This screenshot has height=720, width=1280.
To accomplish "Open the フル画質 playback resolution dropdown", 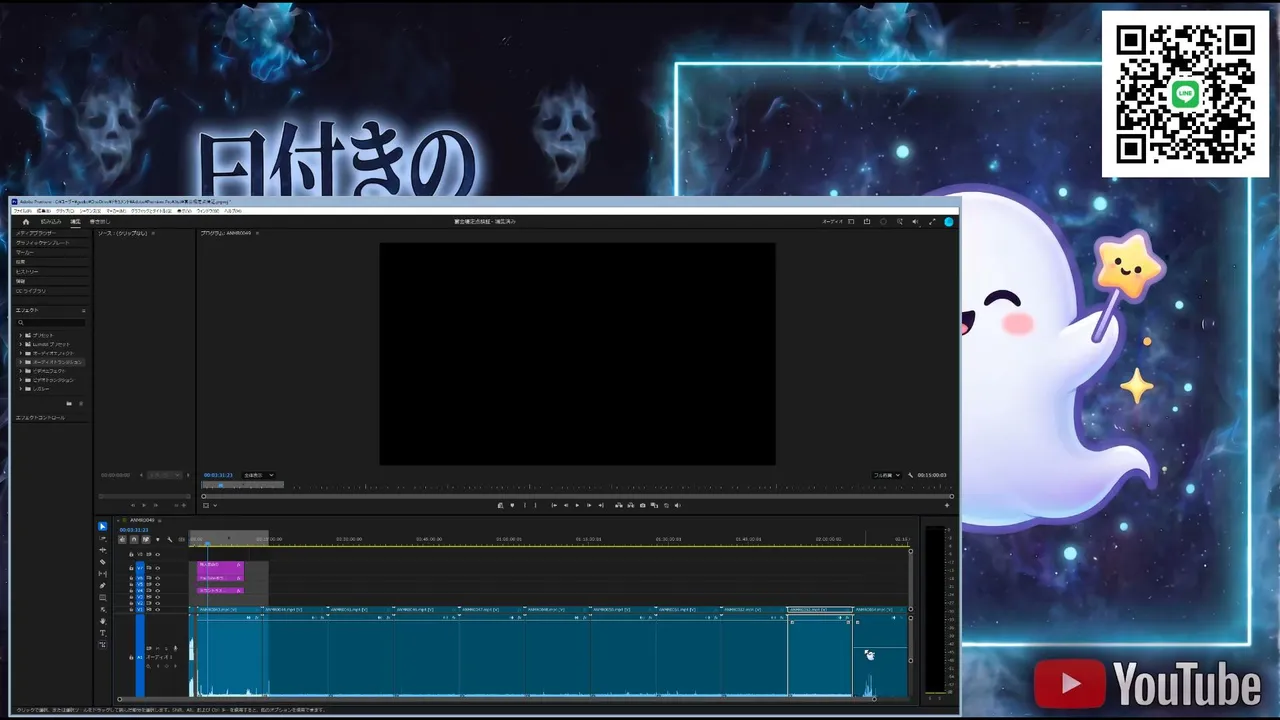I will click(887, 475).
